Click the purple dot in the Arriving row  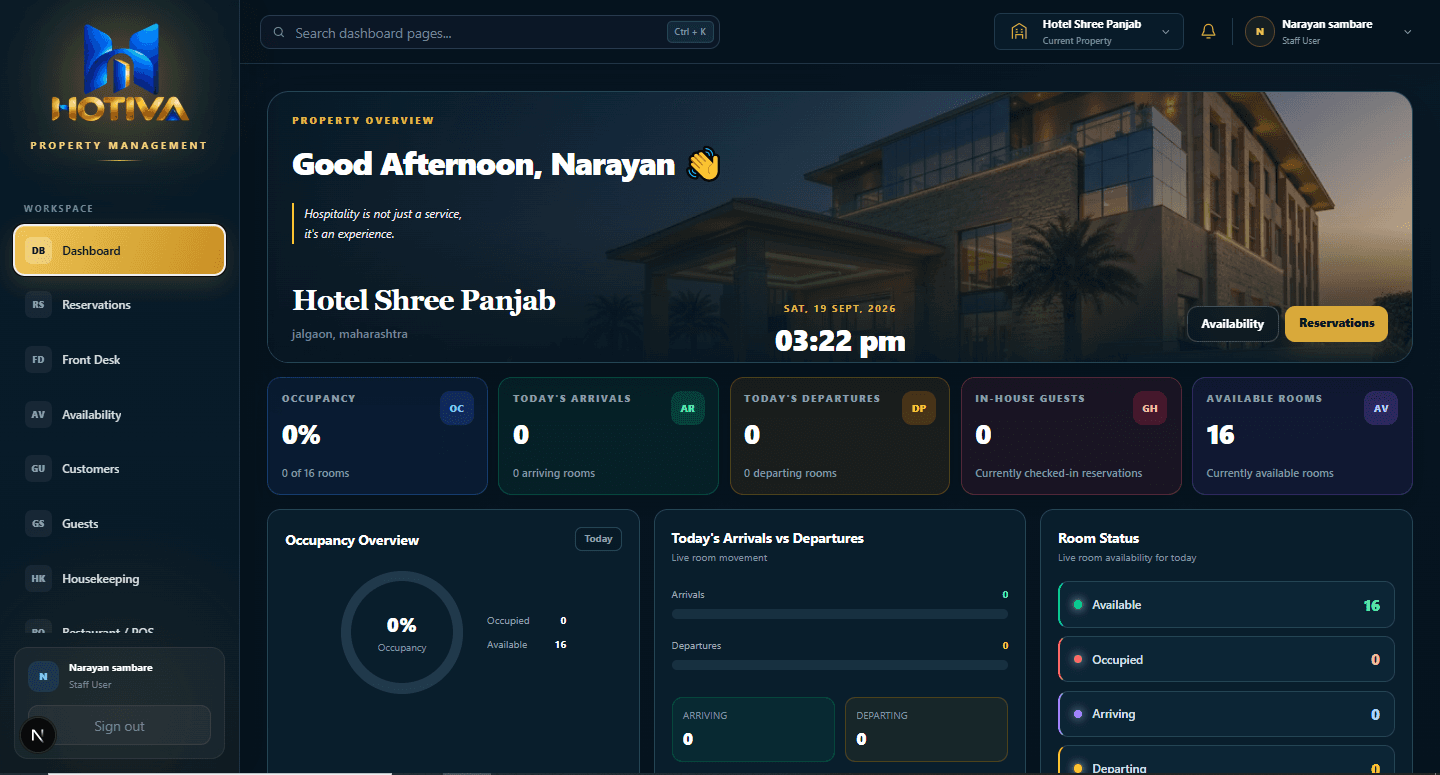click(1078, 714)
